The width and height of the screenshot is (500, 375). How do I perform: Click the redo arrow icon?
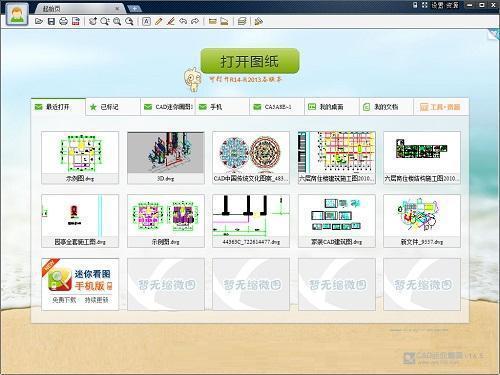click(195, 22)
